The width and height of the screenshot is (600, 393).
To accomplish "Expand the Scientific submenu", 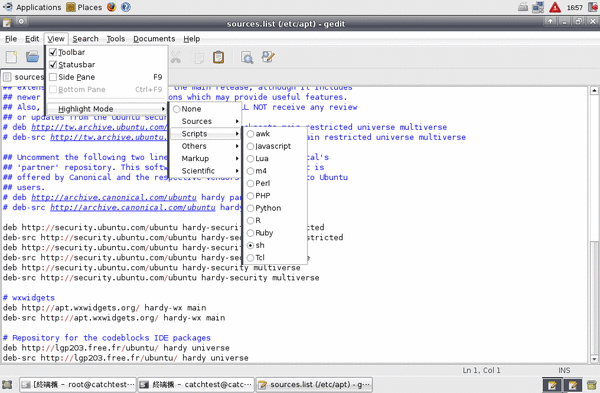I will [x=205, y=171].
